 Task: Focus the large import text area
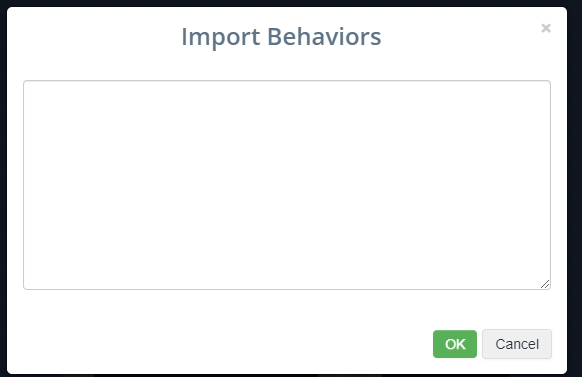287,185
